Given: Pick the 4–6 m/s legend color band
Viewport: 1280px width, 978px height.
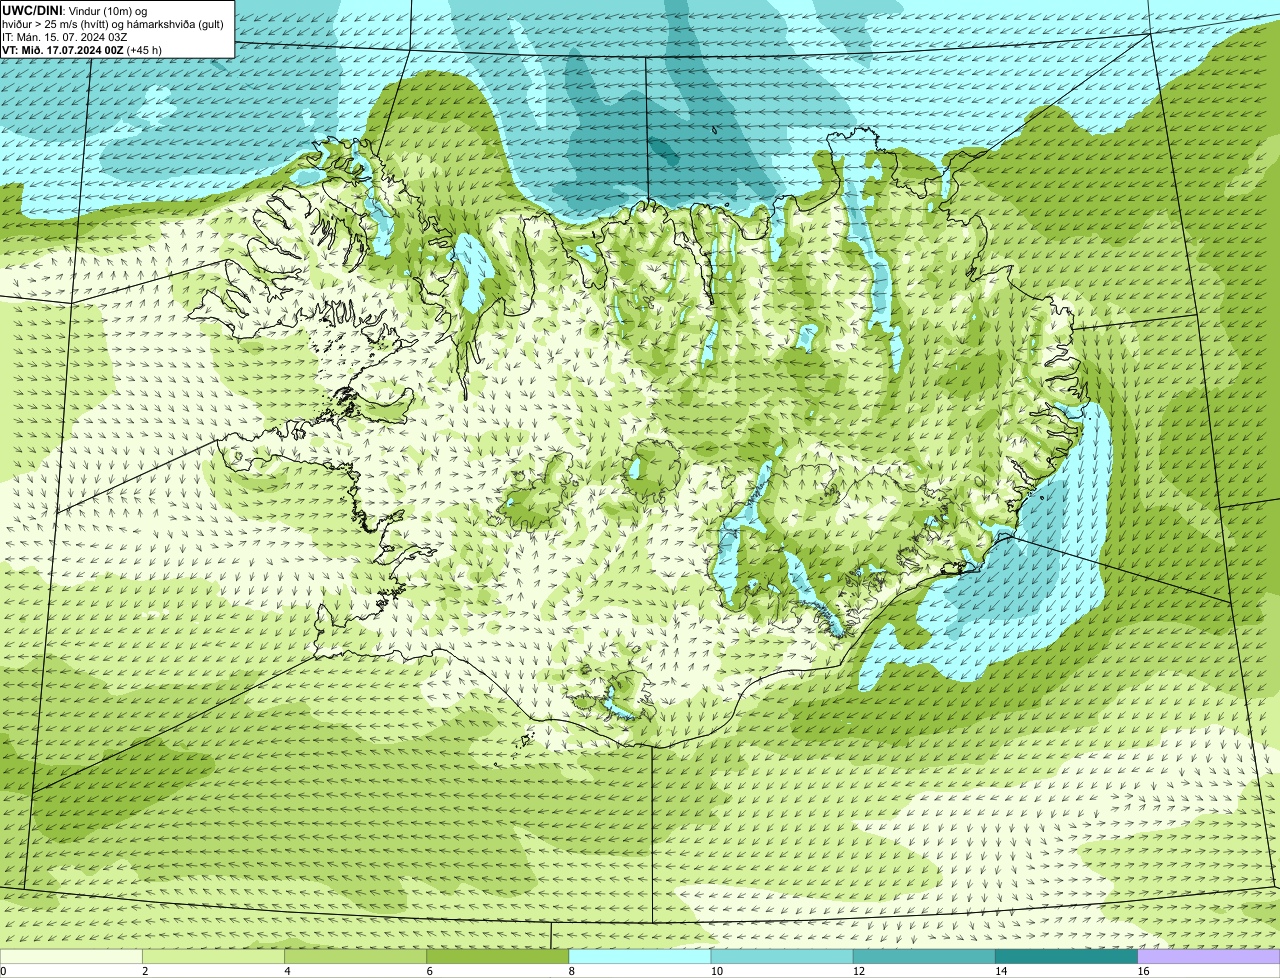Looking at the screenshot, I should 356,956.
